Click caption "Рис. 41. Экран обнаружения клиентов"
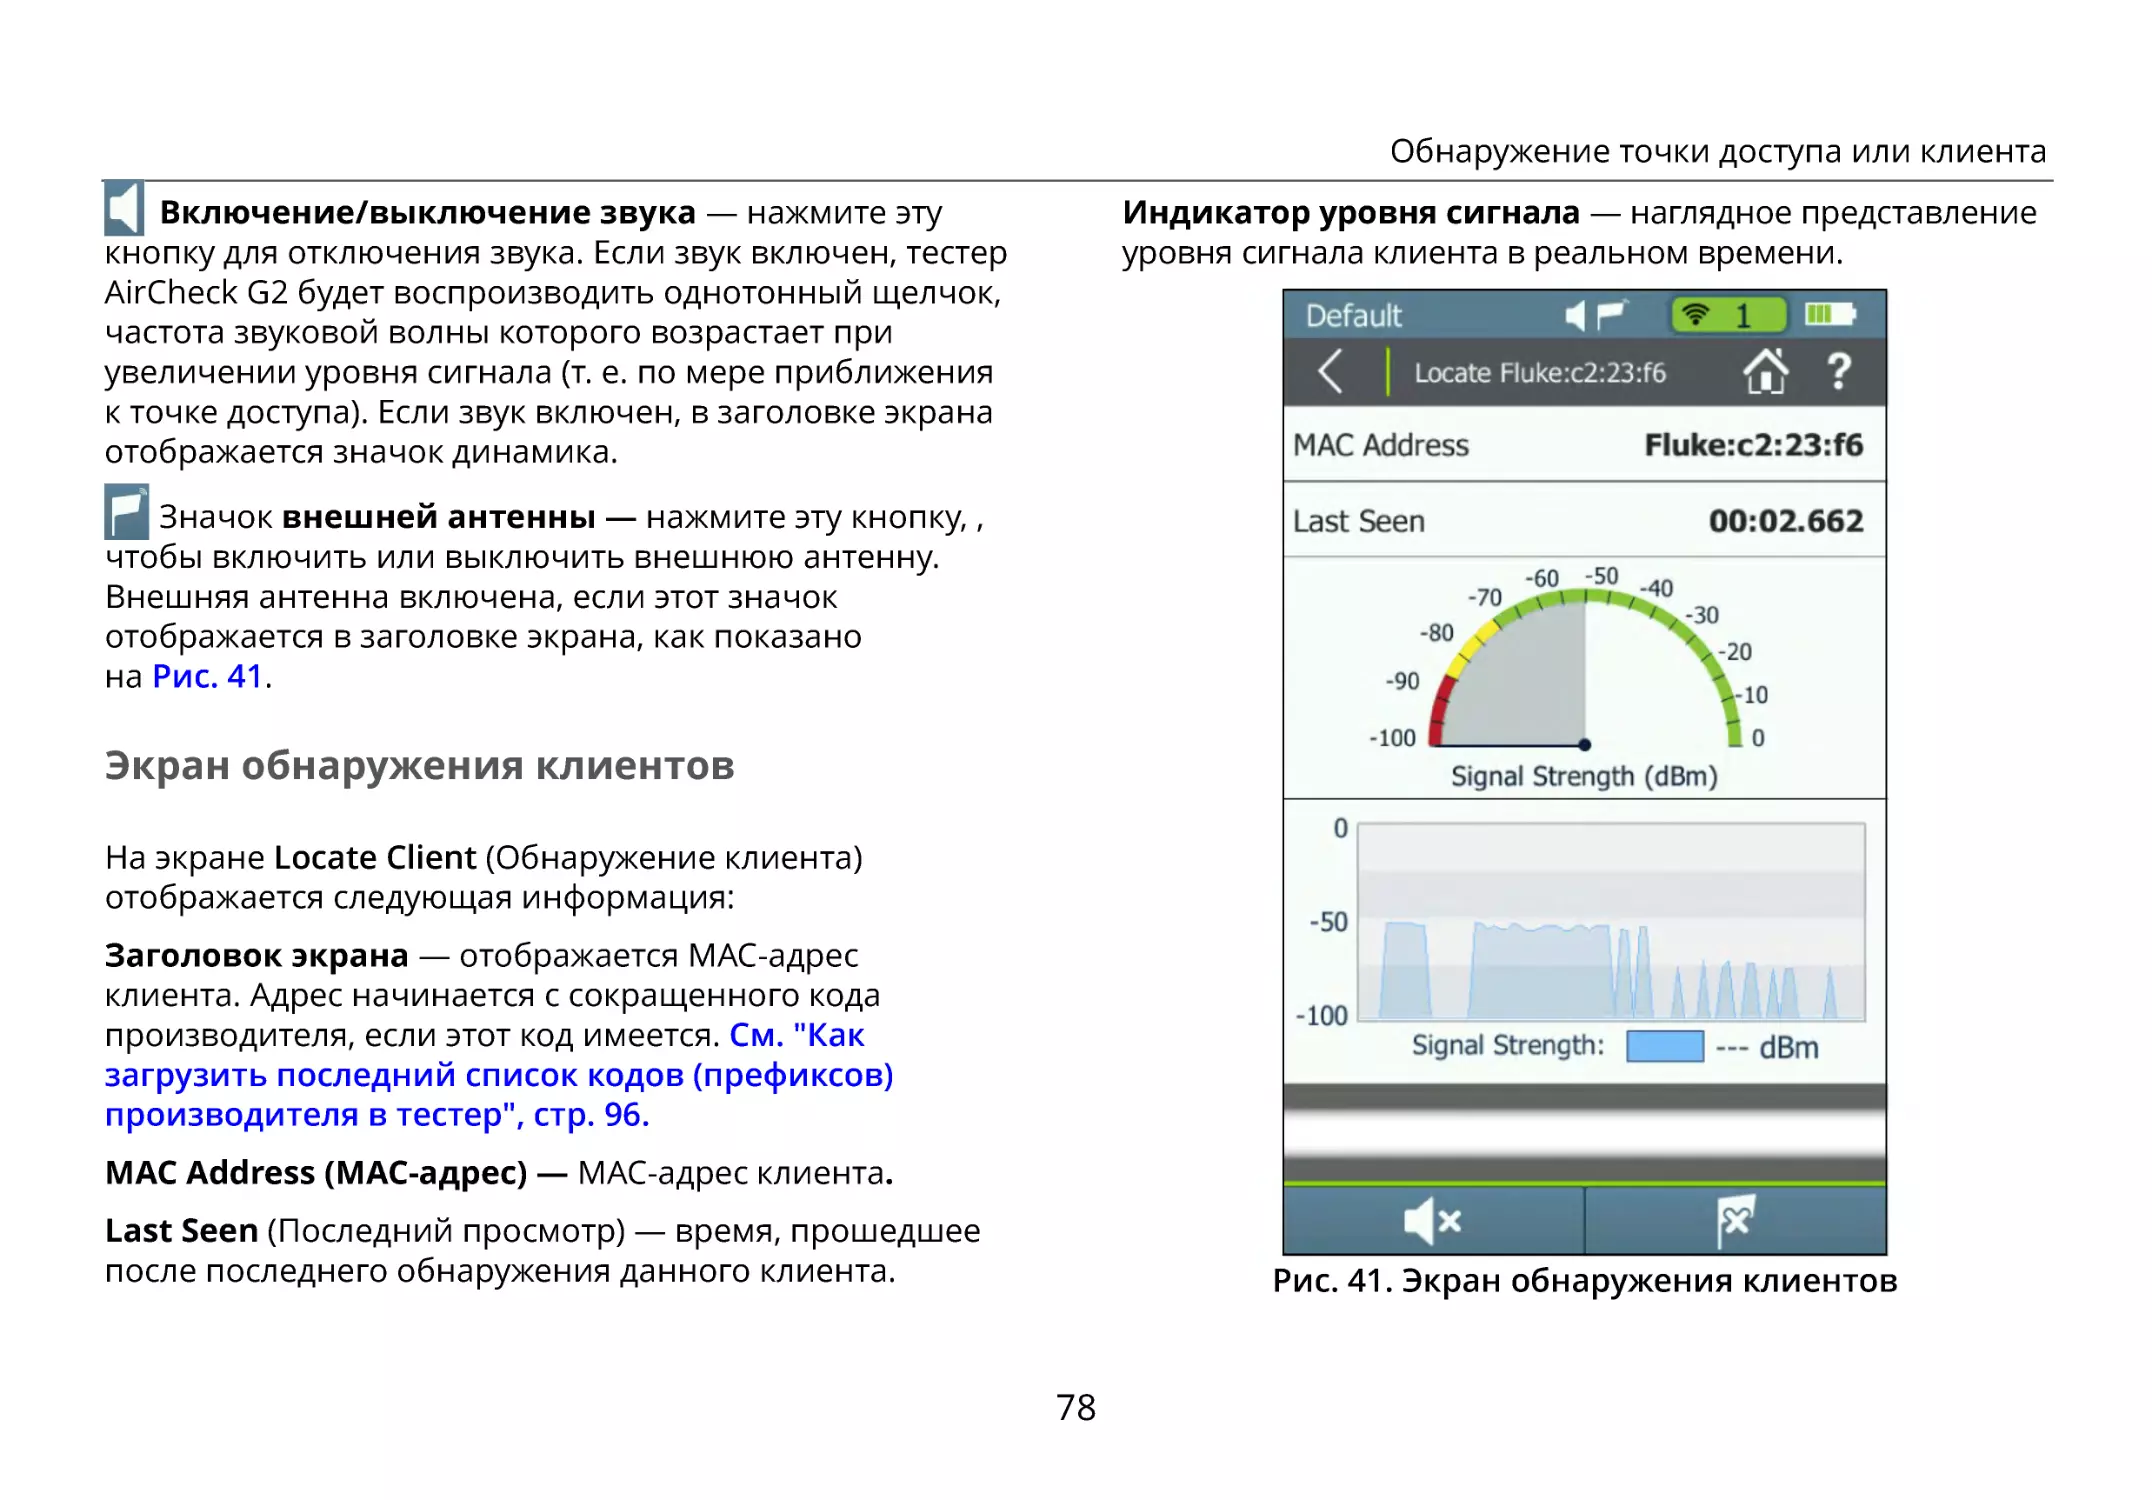The width and height of the screenshot is (2152, 1500). [1585, 1281]
